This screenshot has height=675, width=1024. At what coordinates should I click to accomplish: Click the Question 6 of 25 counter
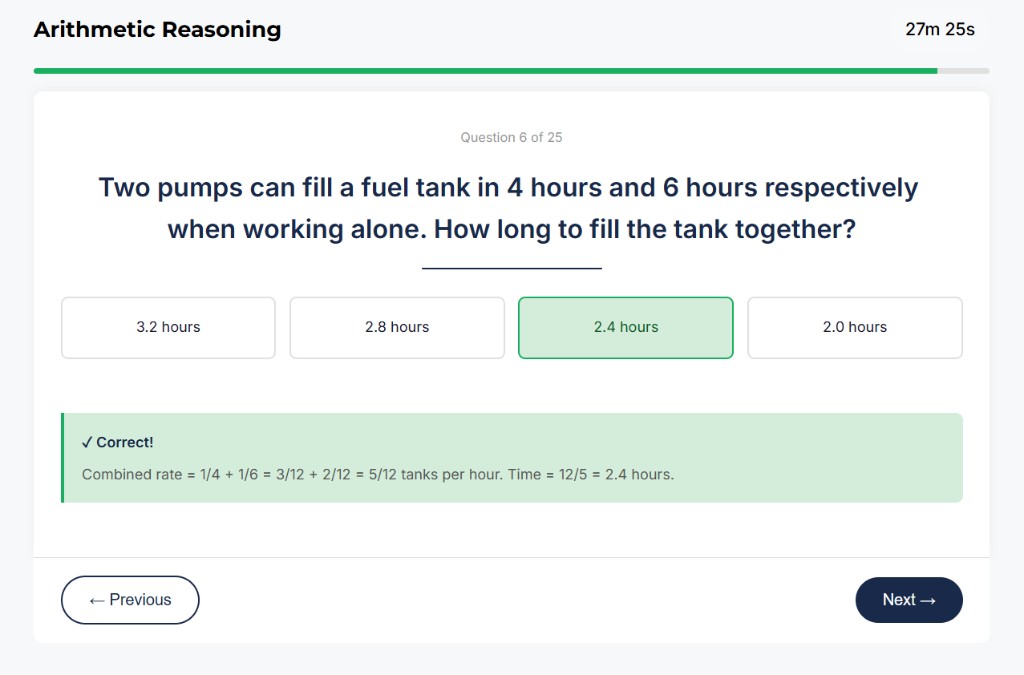[x=511, y=137]
